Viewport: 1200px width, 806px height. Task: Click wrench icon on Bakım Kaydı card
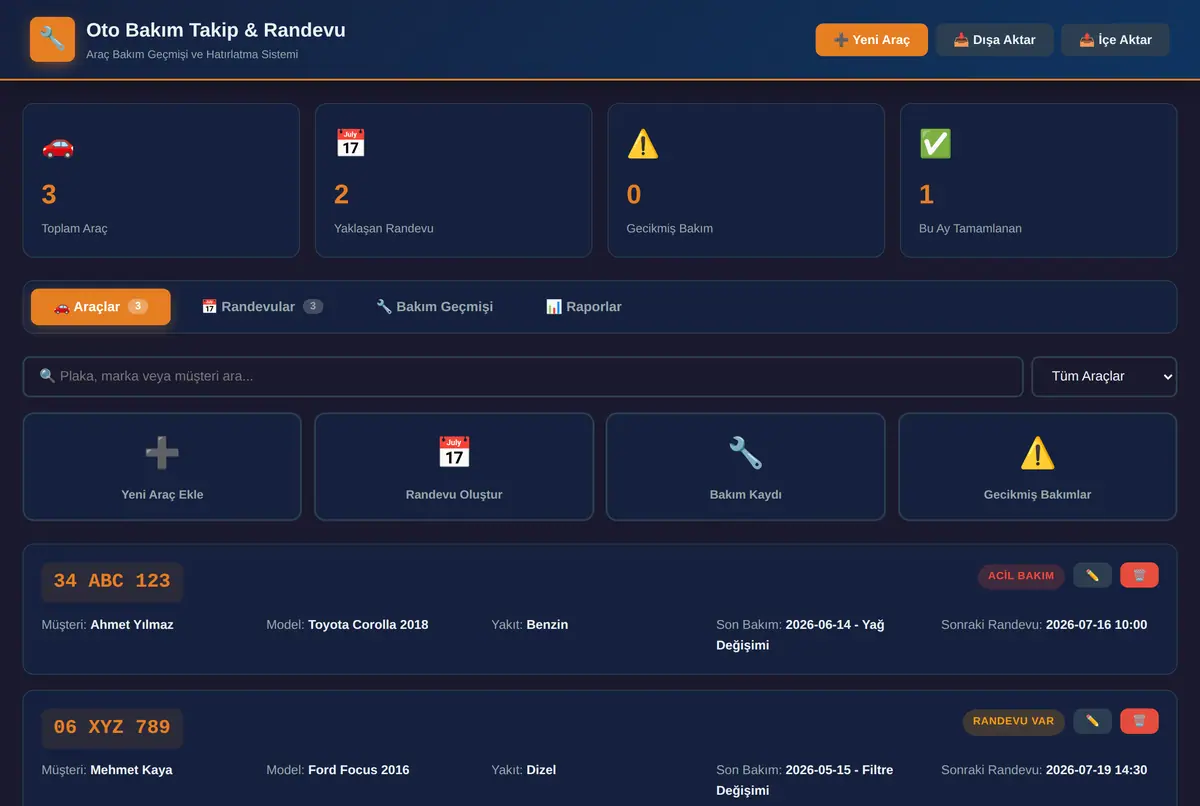pos(746,453)
